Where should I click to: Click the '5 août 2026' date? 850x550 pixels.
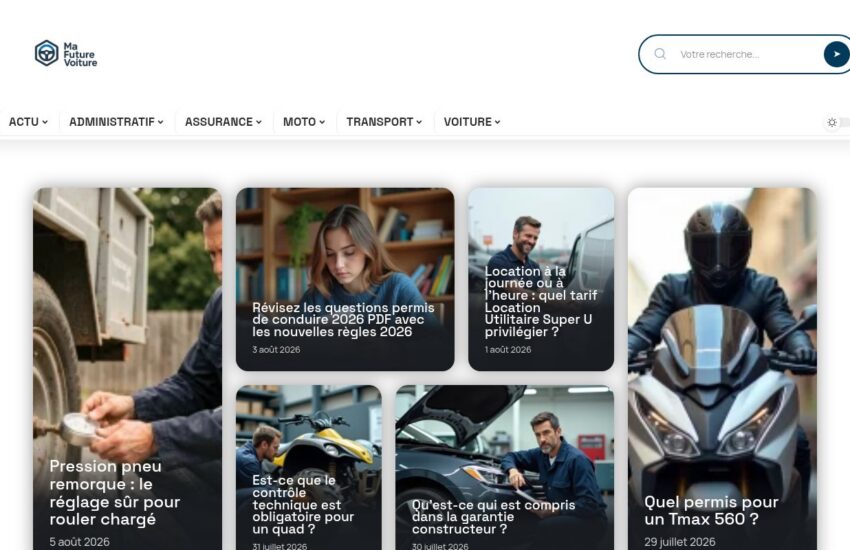(x=79, y=542)
